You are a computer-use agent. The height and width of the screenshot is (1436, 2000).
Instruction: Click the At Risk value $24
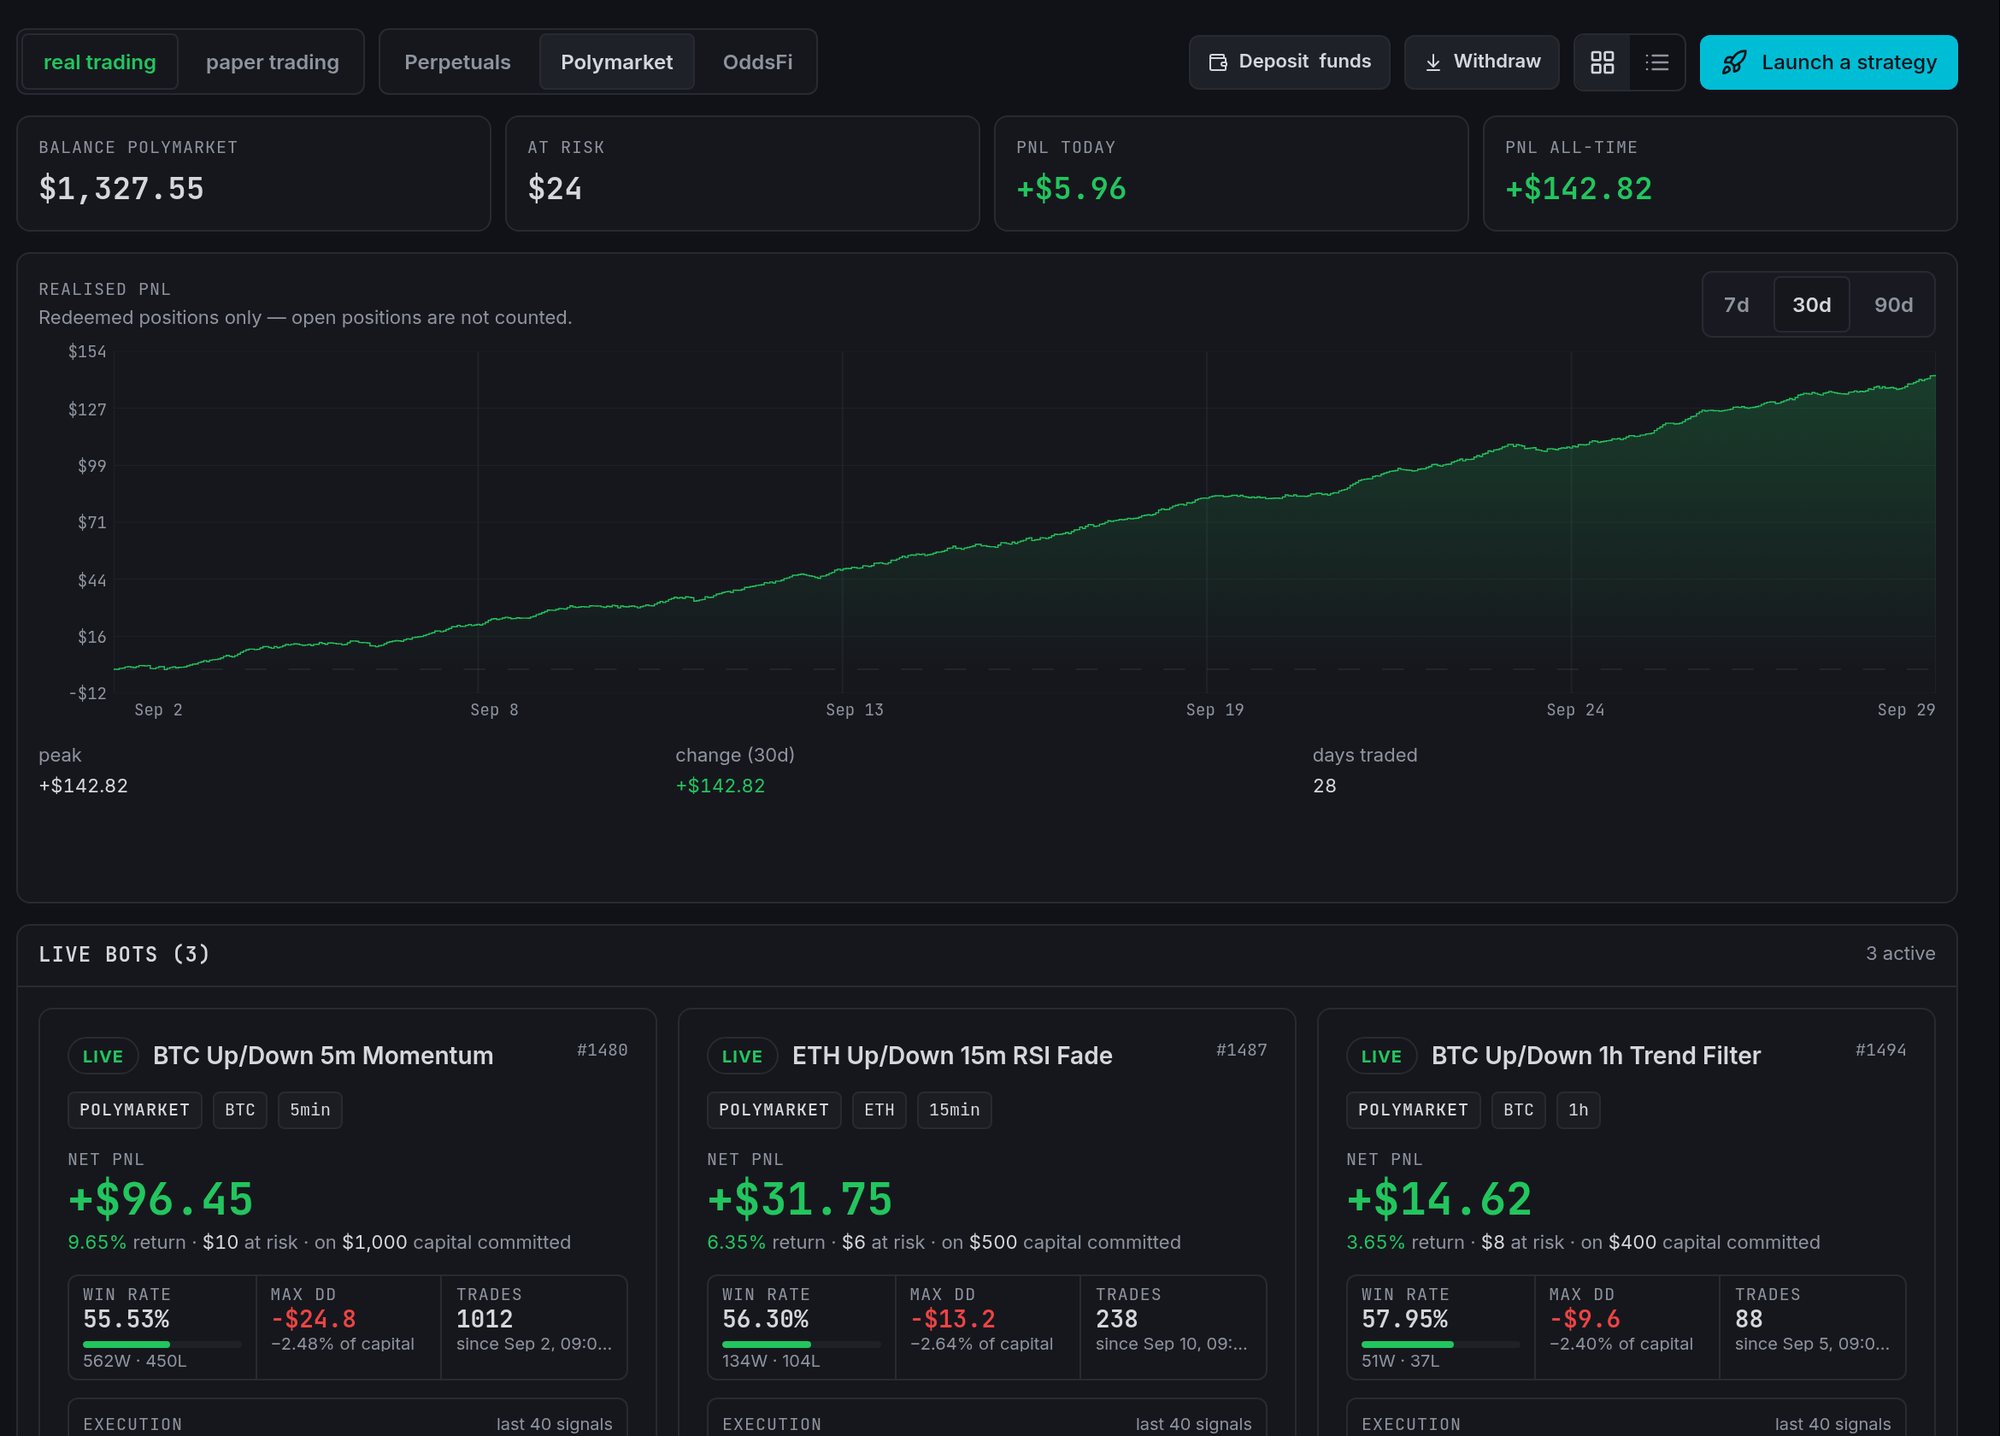(555, 188)
